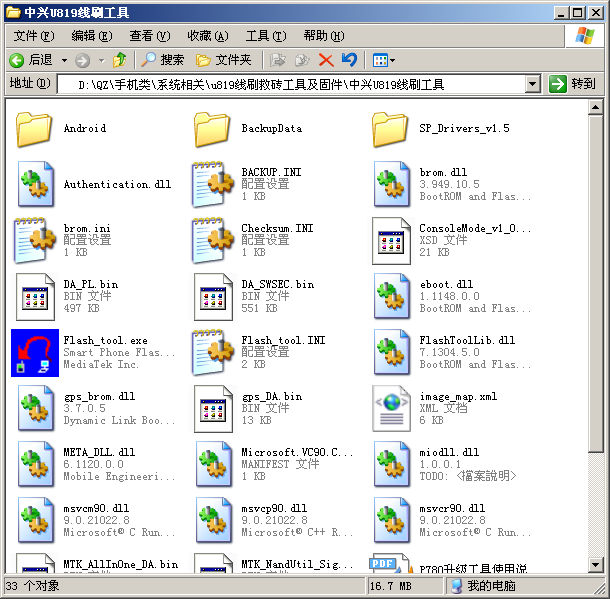Click the 16.7 MB status bar size
The image size is (610, 599).
point(391,586)
